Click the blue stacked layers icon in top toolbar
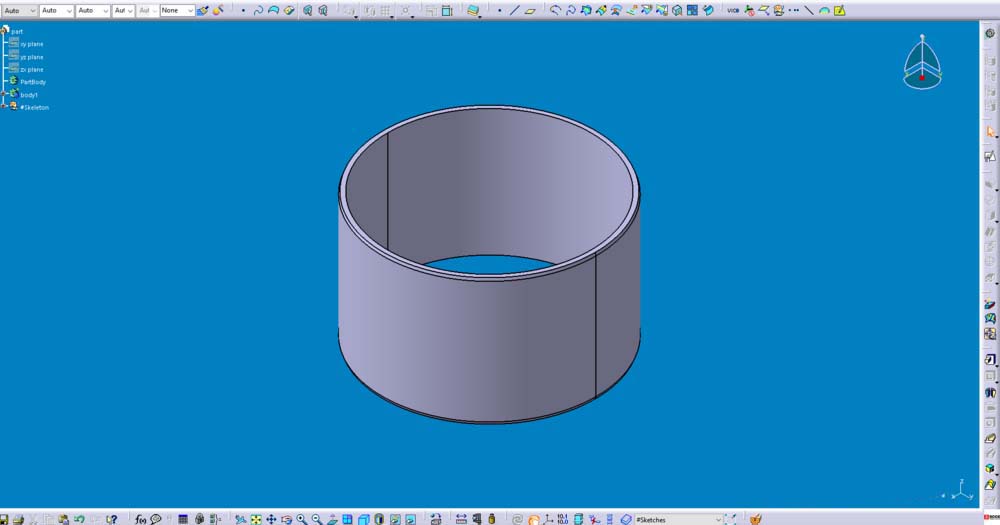 [473, 10]
